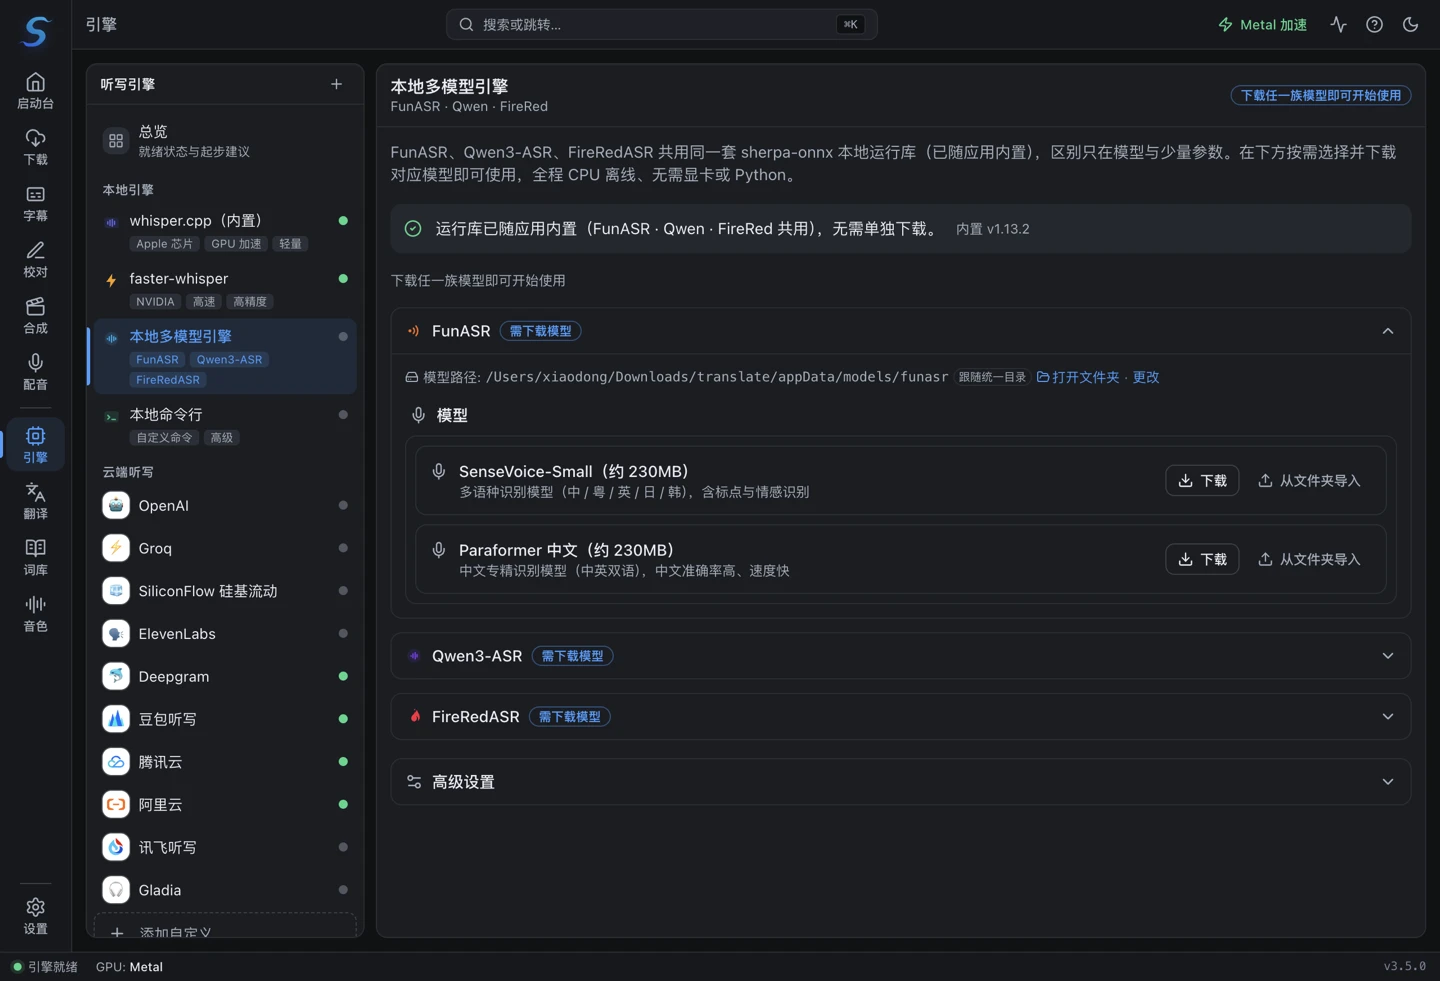Import SenseVoice-Small from folder
This screenshot has height=981, width=1440.
click(1309, 481)
